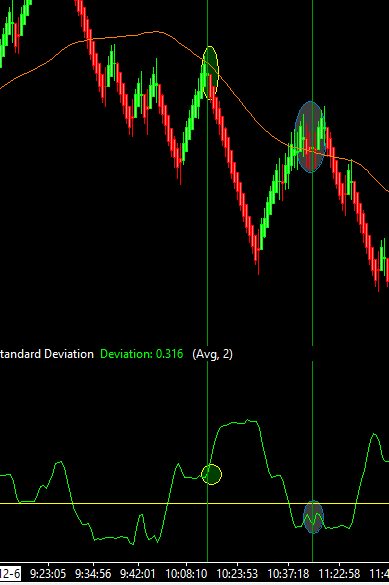
Task: Click the 9:42:01 time axis label
Action: pyautogui.click(x=138, y=573)
